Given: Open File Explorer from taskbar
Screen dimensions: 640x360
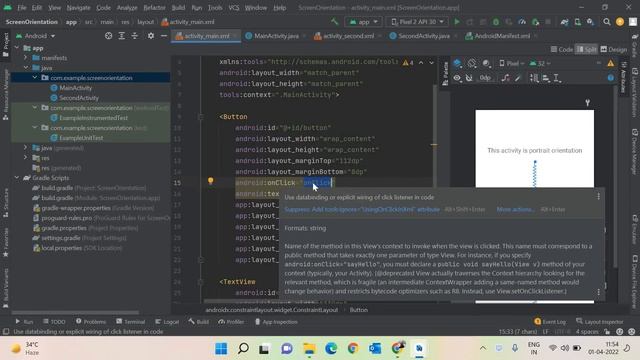Looking at the screenshot, I should tap(309, 349).
